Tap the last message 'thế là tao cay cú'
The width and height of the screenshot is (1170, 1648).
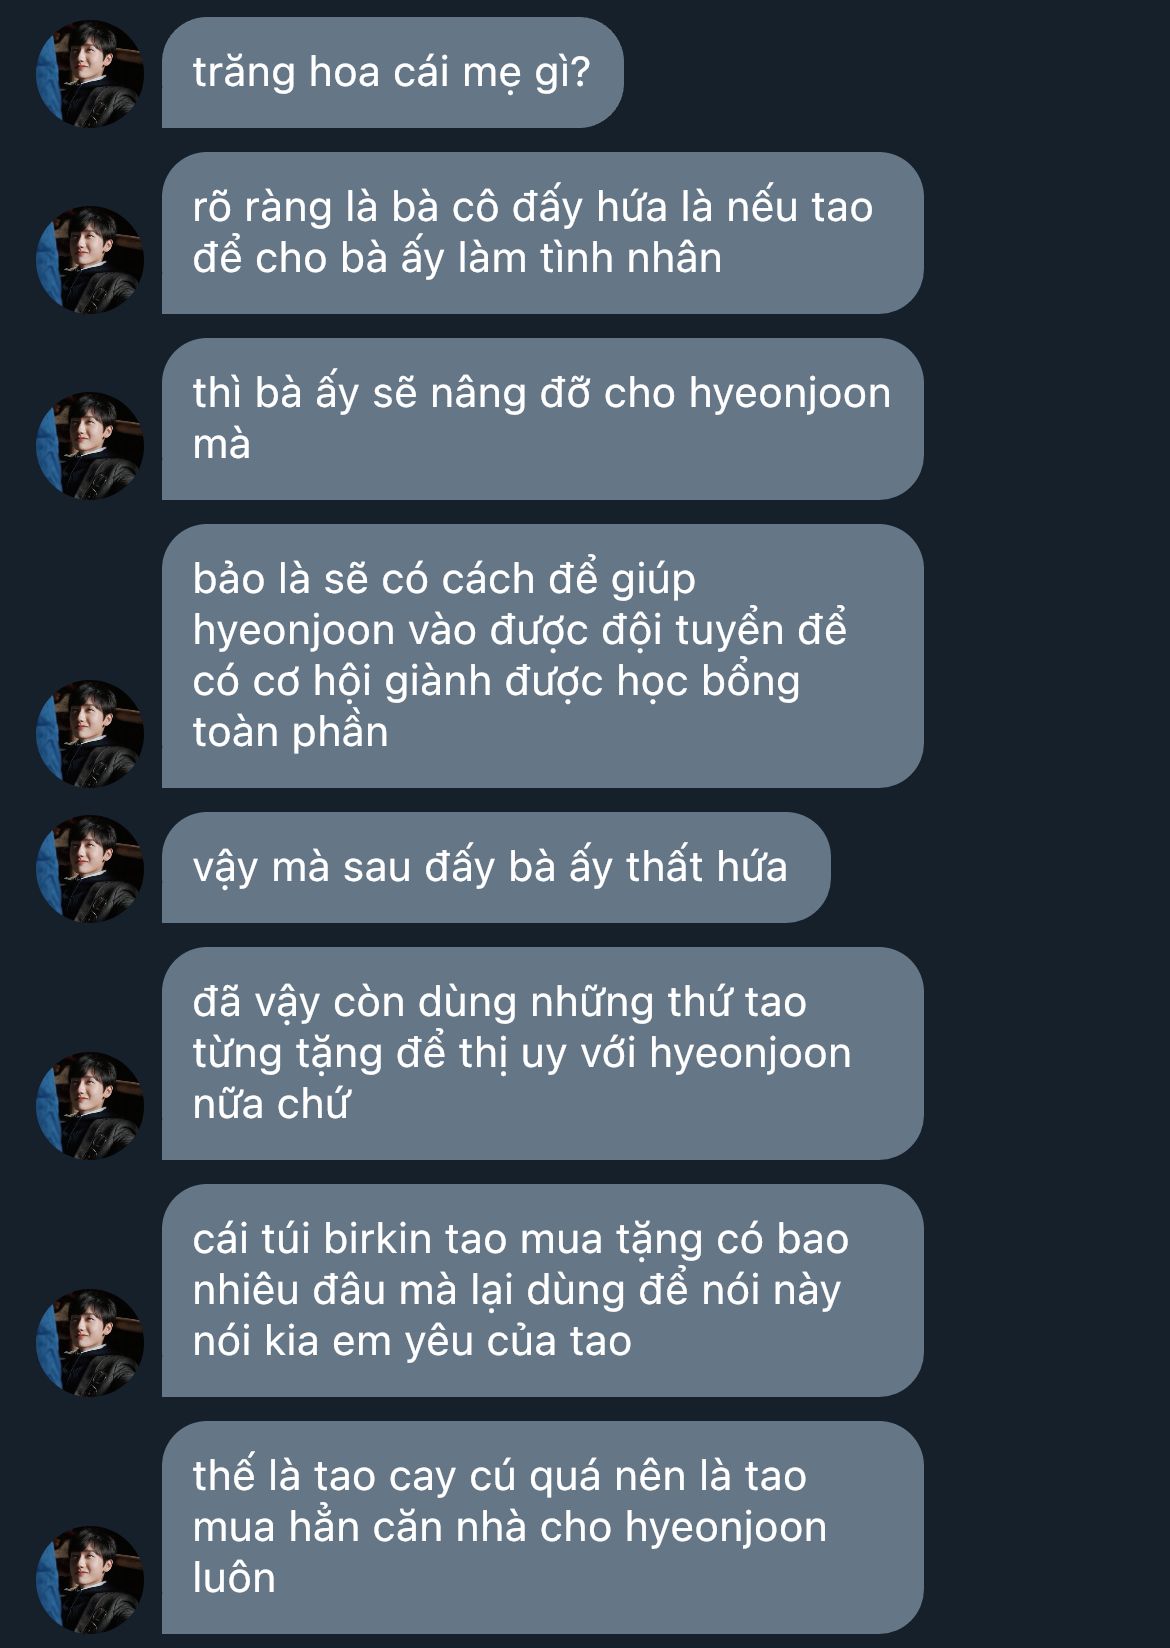(542, 1528)
